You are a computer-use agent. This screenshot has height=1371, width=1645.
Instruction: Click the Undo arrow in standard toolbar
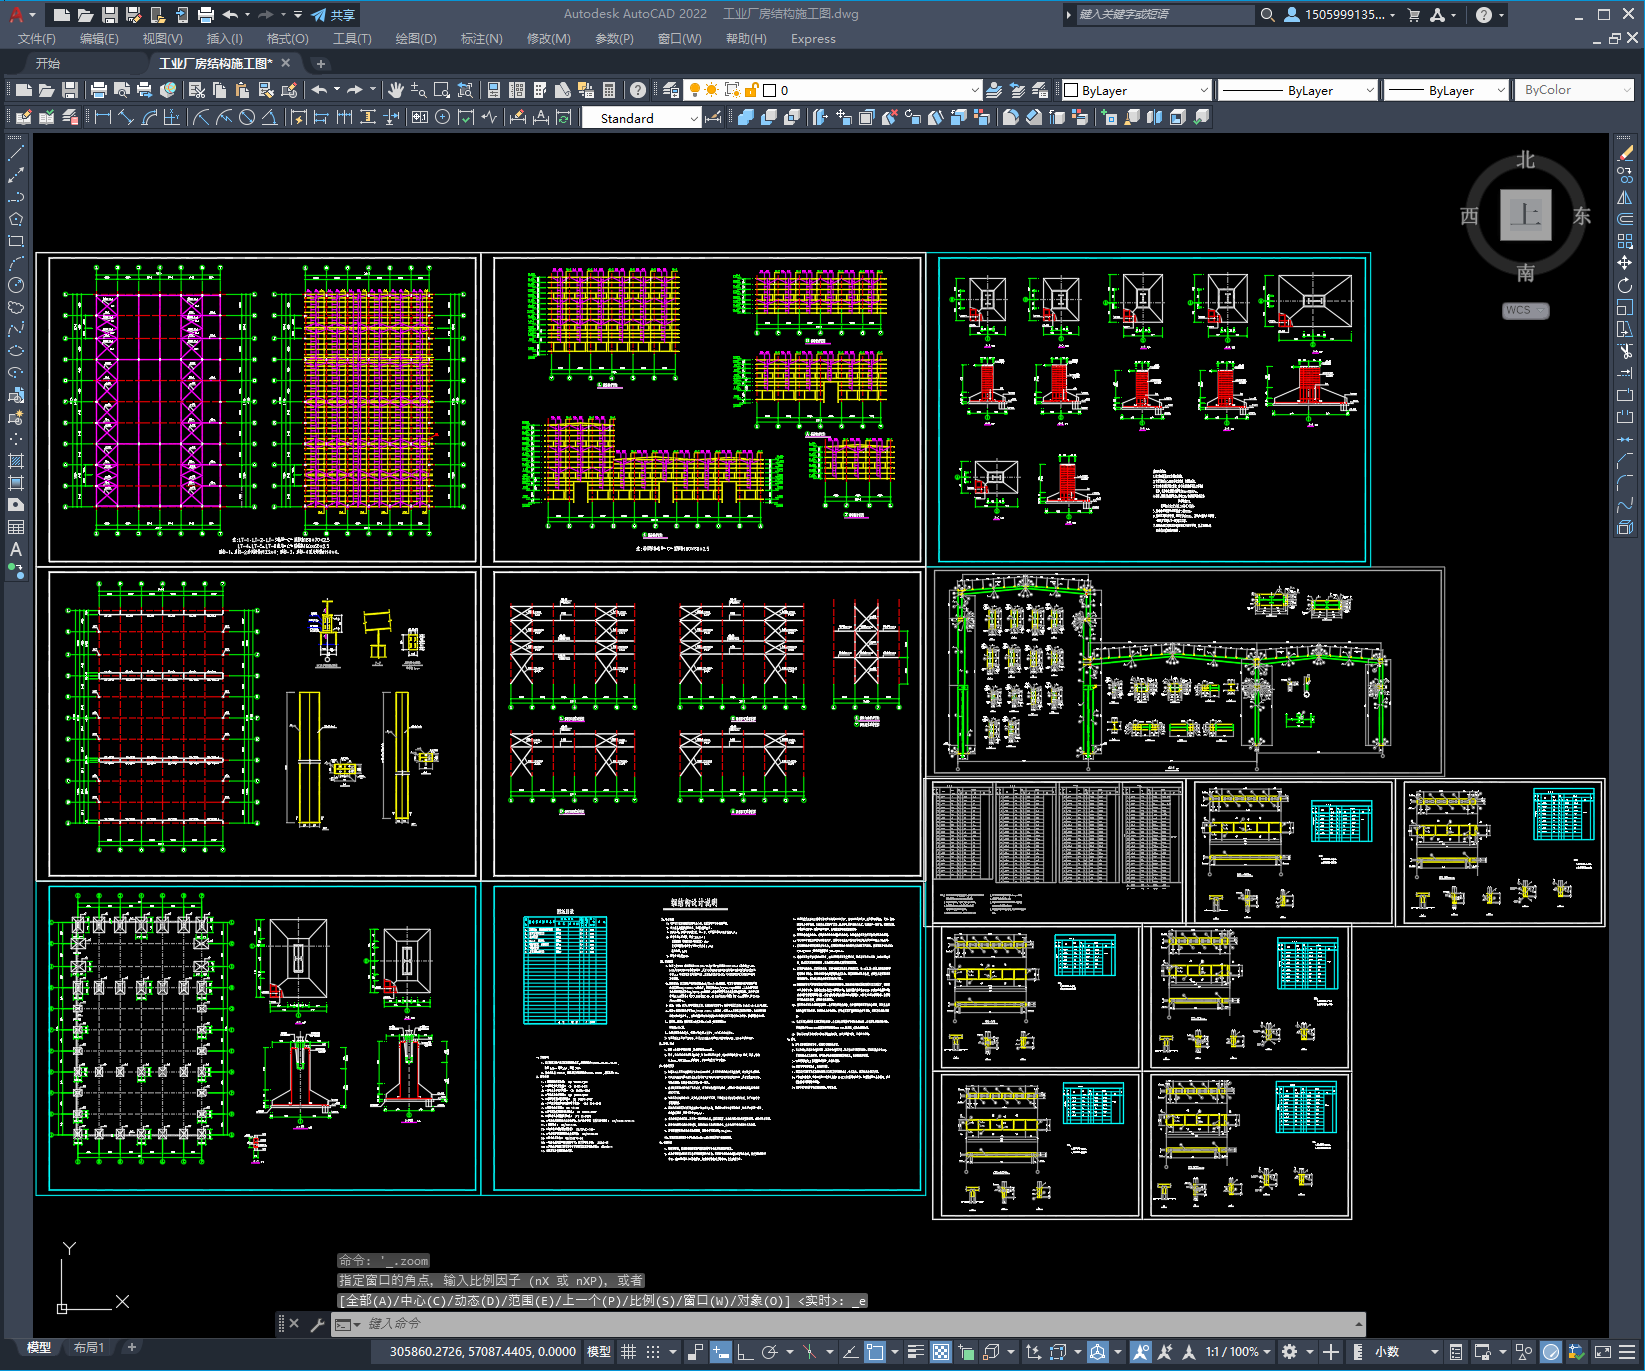[319, 90]
